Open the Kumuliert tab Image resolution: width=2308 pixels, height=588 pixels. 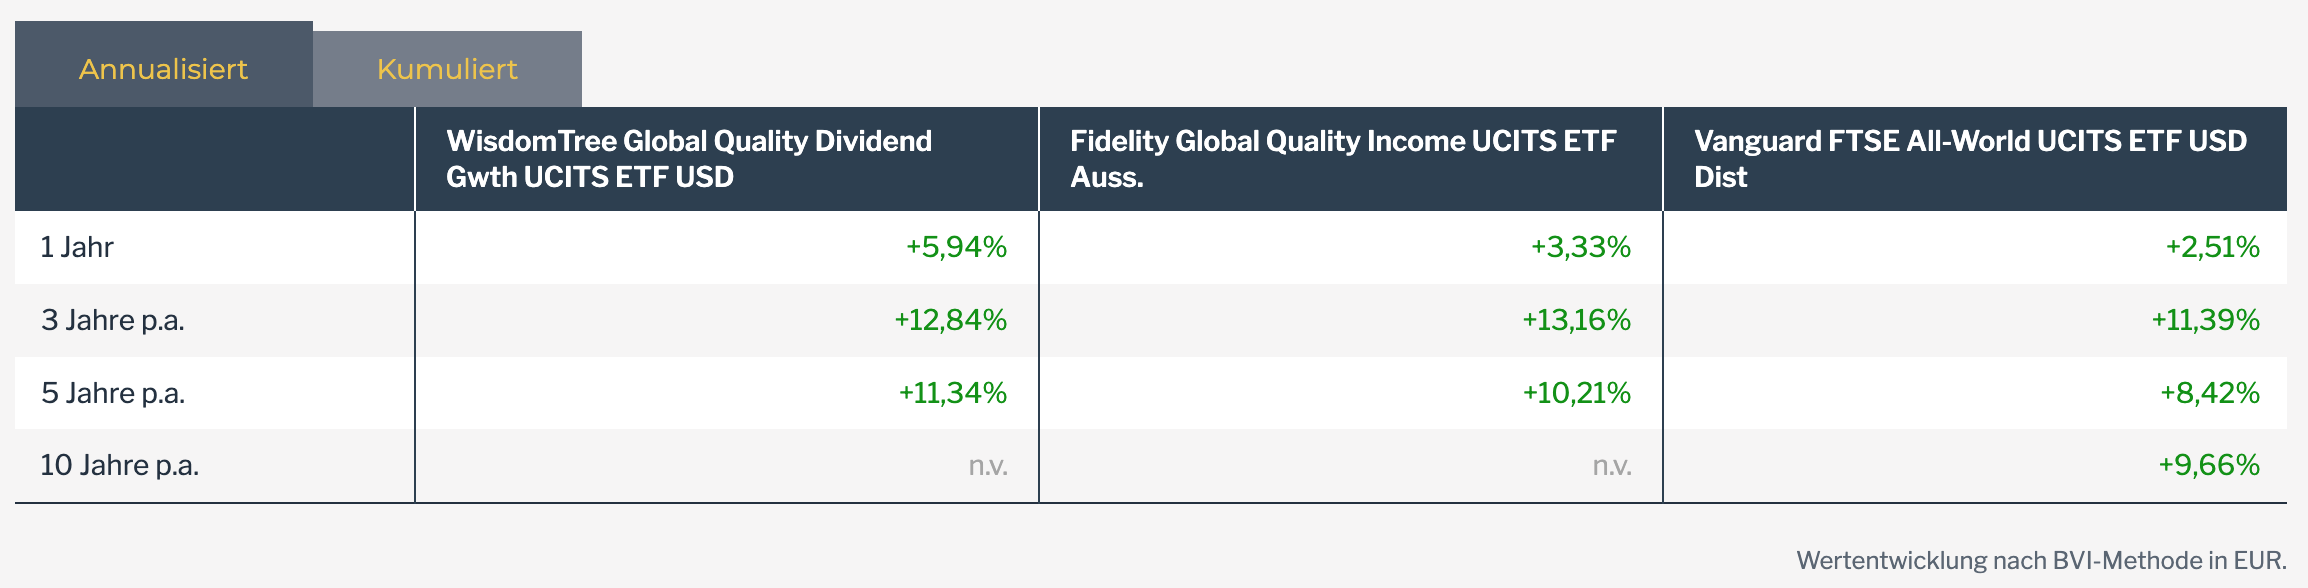point(447,69)
